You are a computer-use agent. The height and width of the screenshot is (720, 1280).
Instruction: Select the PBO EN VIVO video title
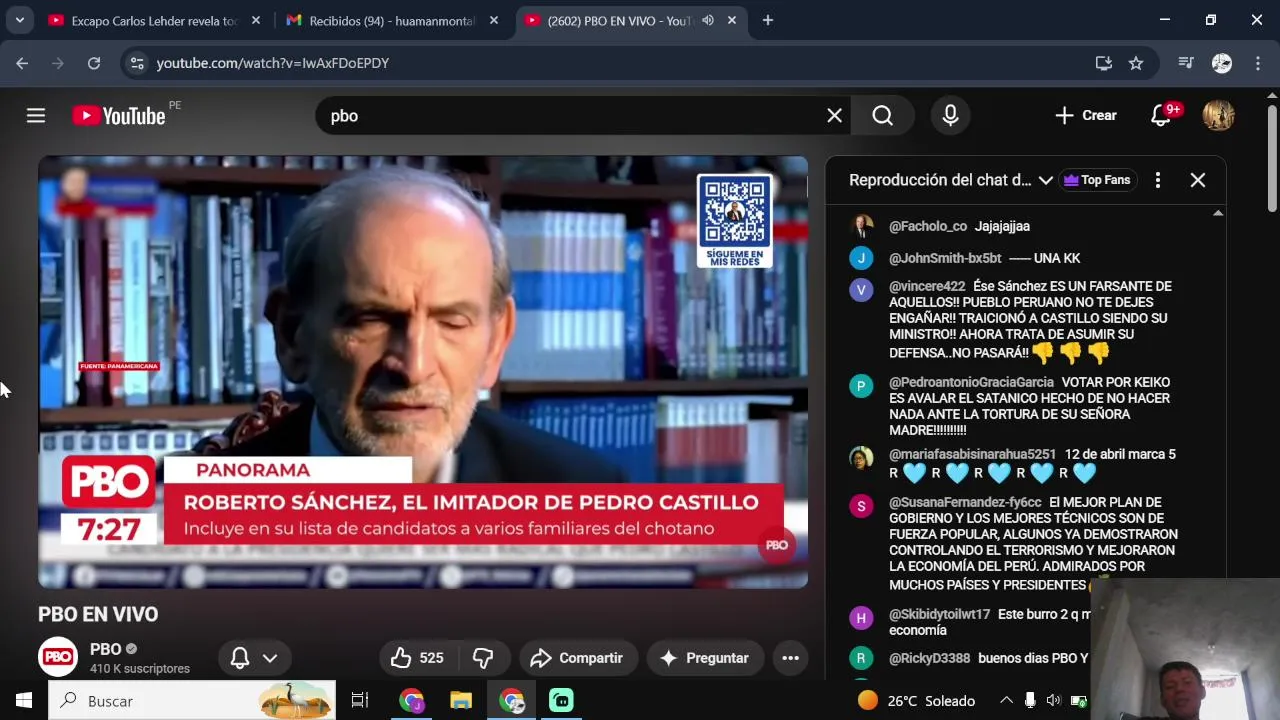(98, 614)
